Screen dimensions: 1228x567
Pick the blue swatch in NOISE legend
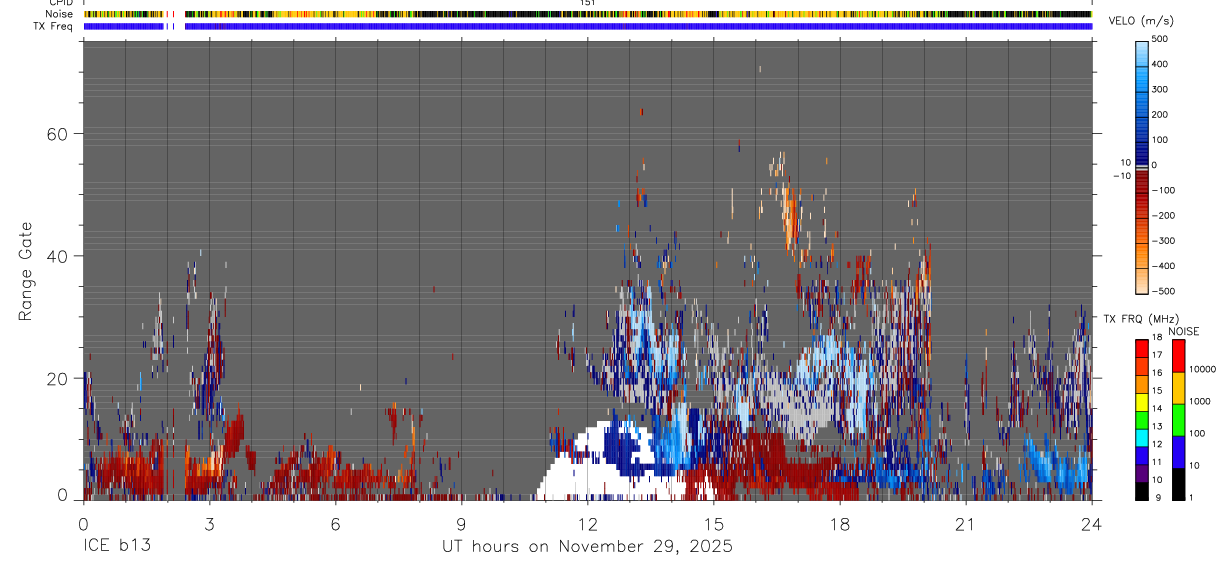(1177, 452)
